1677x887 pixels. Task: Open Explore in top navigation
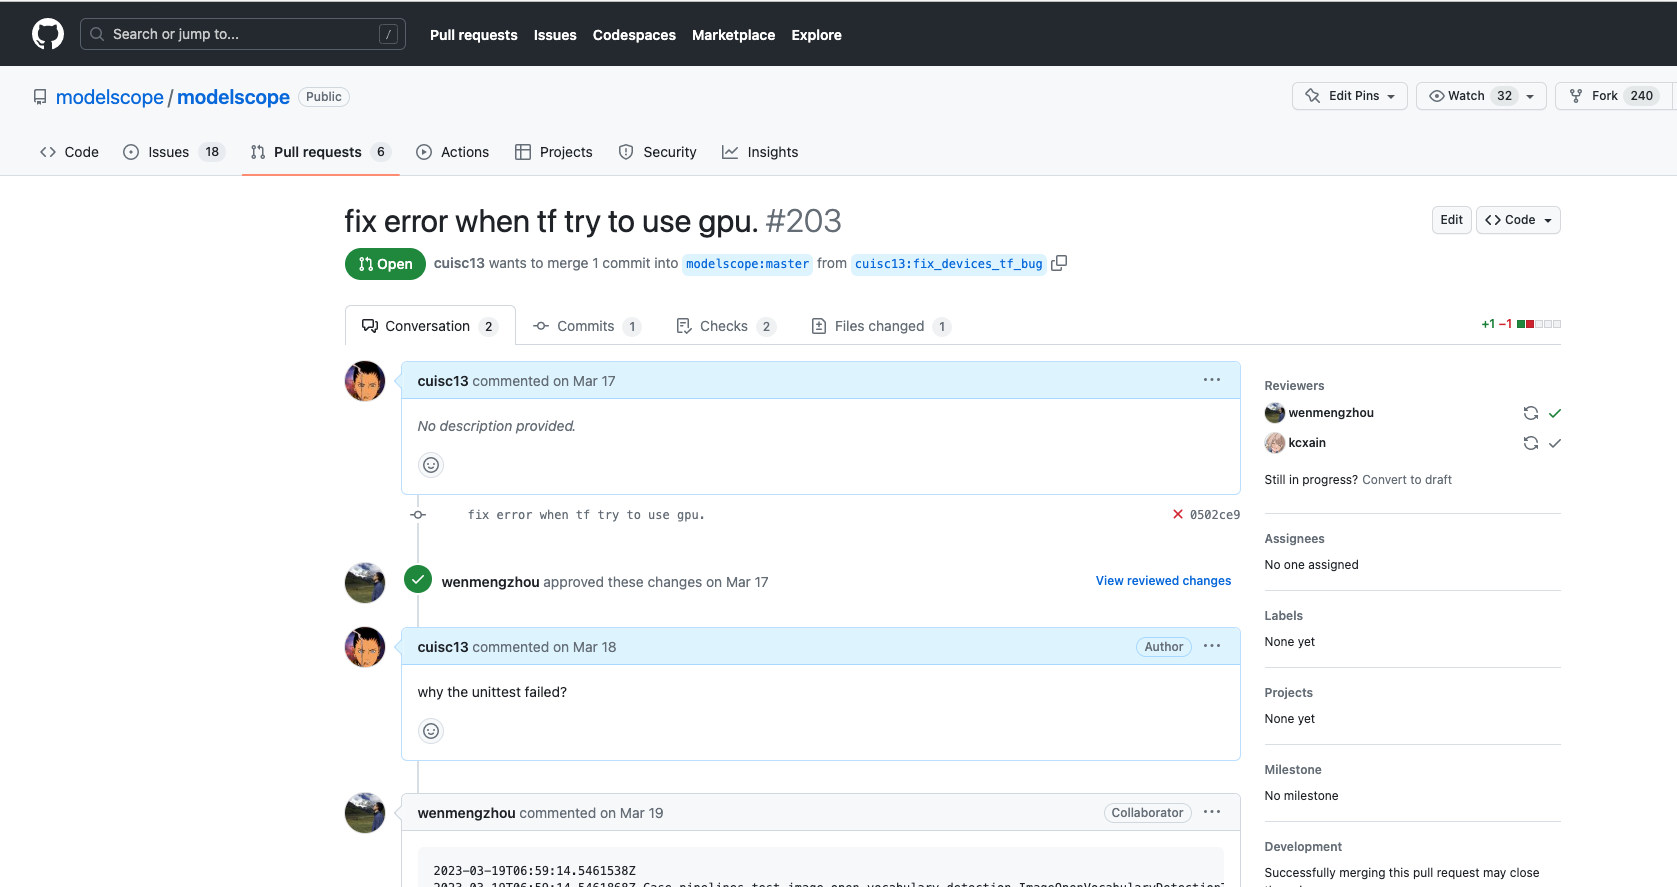click(816, 35)
